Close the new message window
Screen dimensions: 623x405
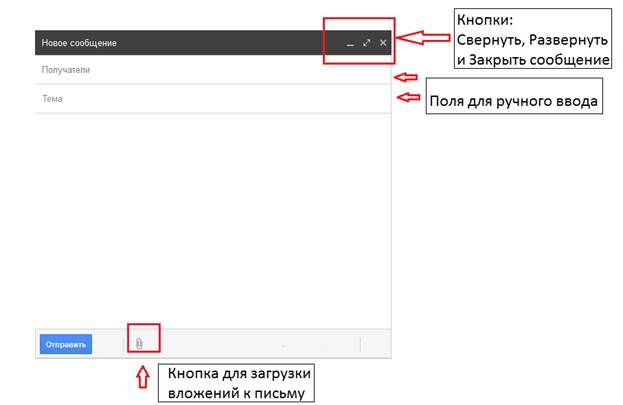click(383, 43)
